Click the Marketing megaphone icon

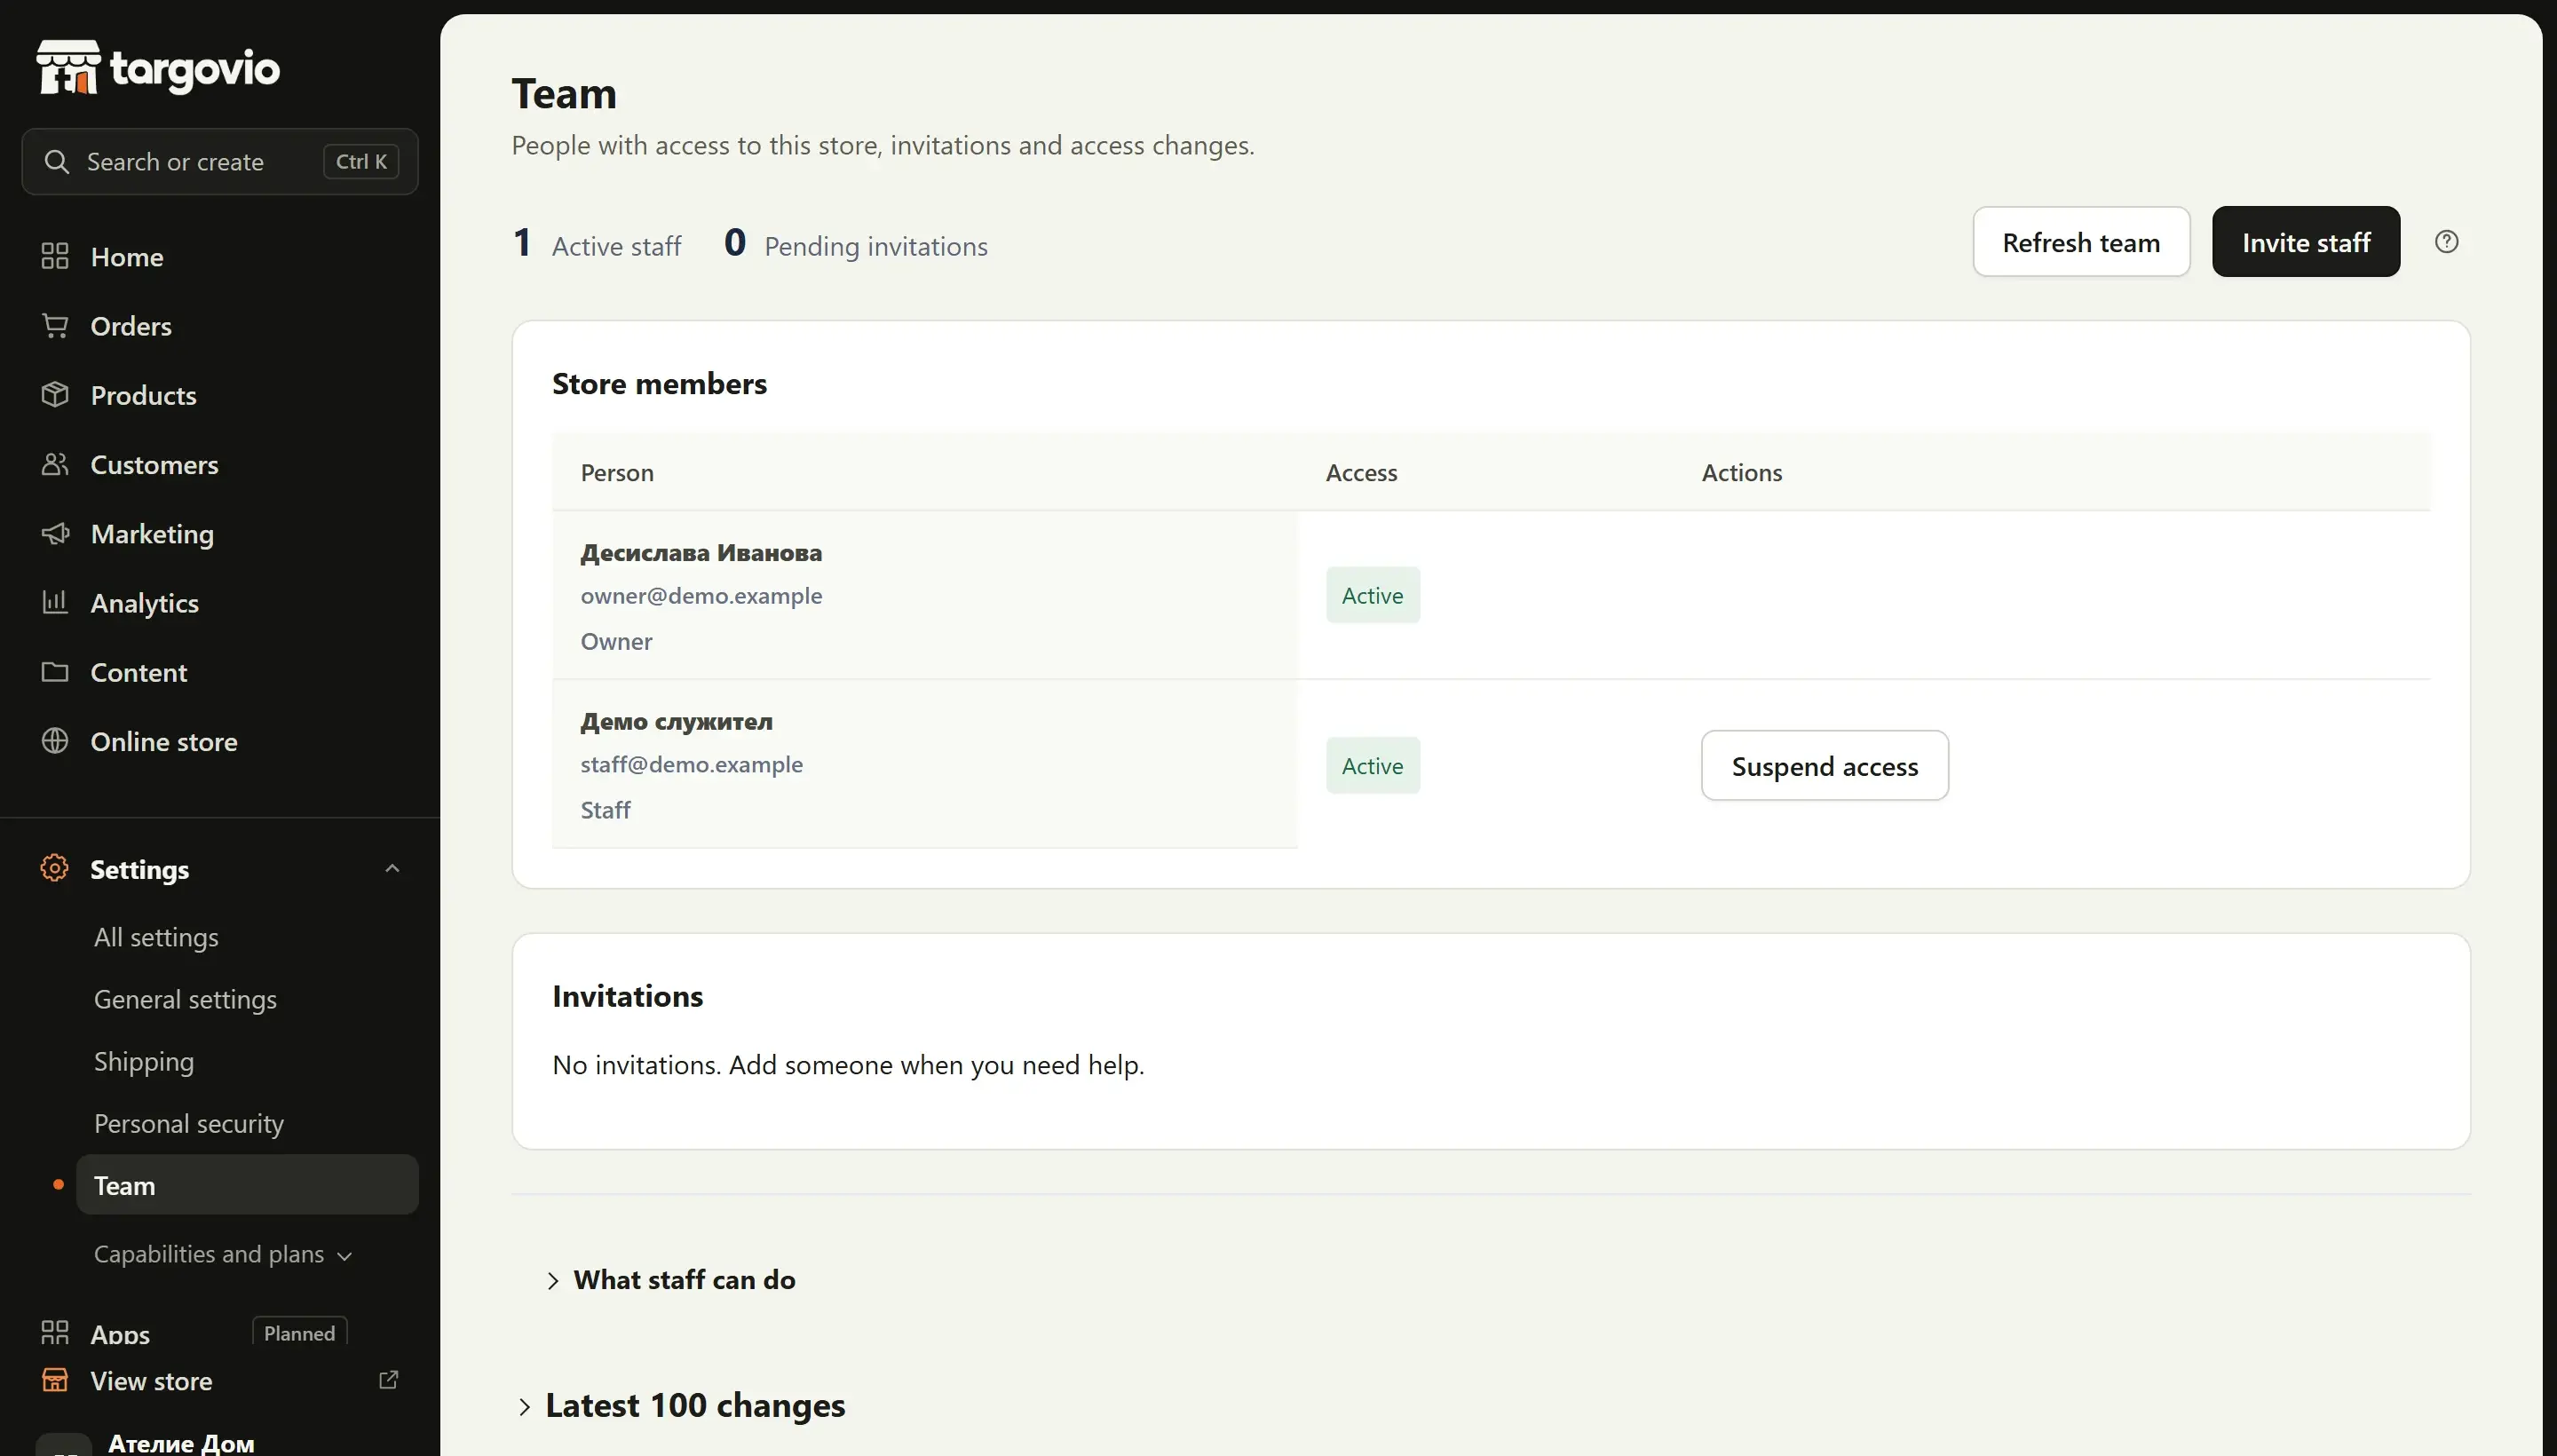point(55,533)
